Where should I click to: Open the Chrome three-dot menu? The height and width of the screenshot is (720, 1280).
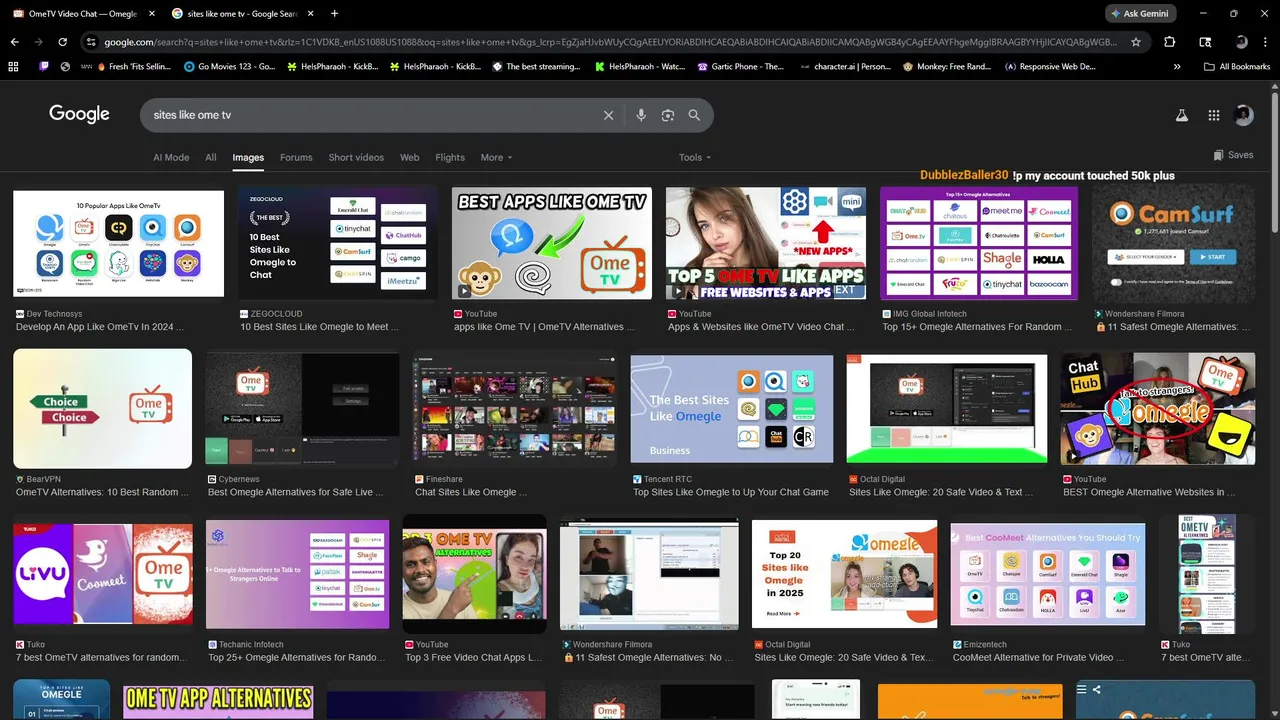point(1266,42)
